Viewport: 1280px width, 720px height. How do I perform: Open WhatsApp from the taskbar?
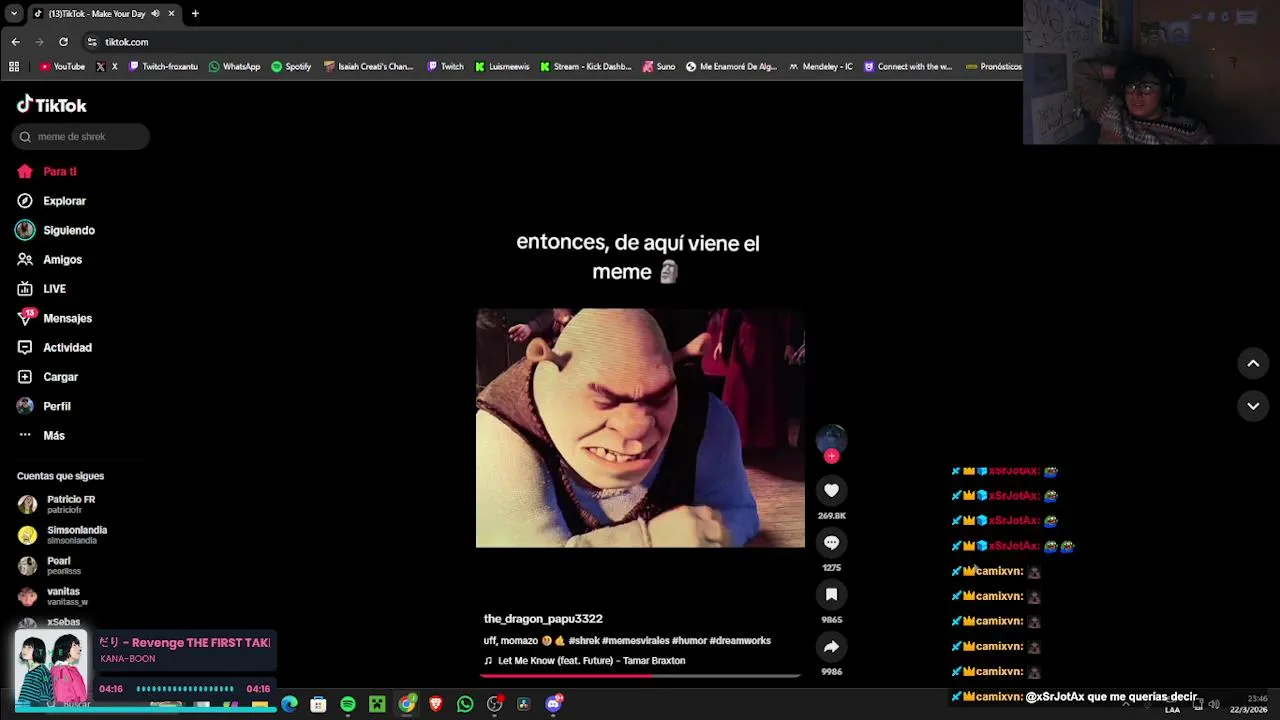[465, 704]
